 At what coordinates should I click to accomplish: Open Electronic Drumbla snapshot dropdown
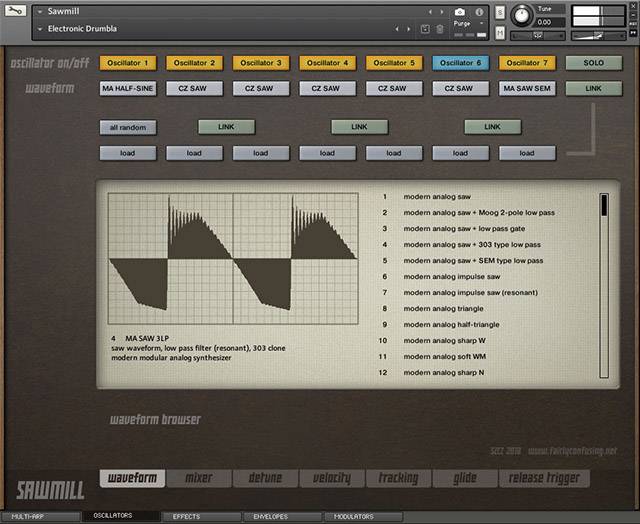(x=40, y=29)
